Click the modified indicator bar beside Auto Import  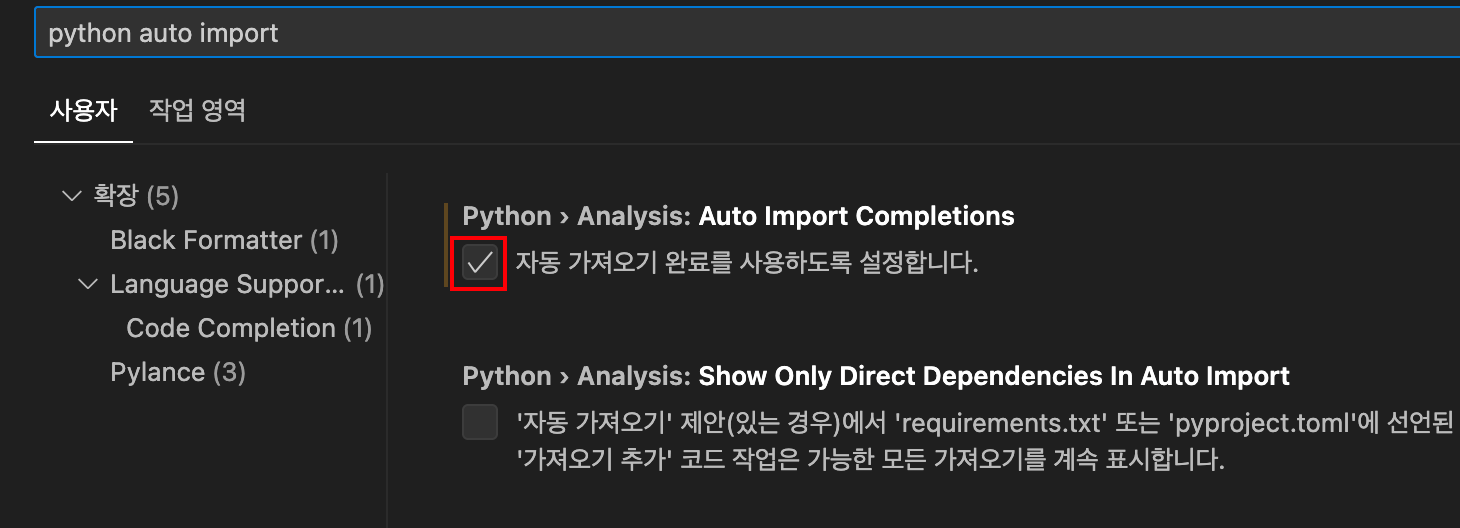446,245
